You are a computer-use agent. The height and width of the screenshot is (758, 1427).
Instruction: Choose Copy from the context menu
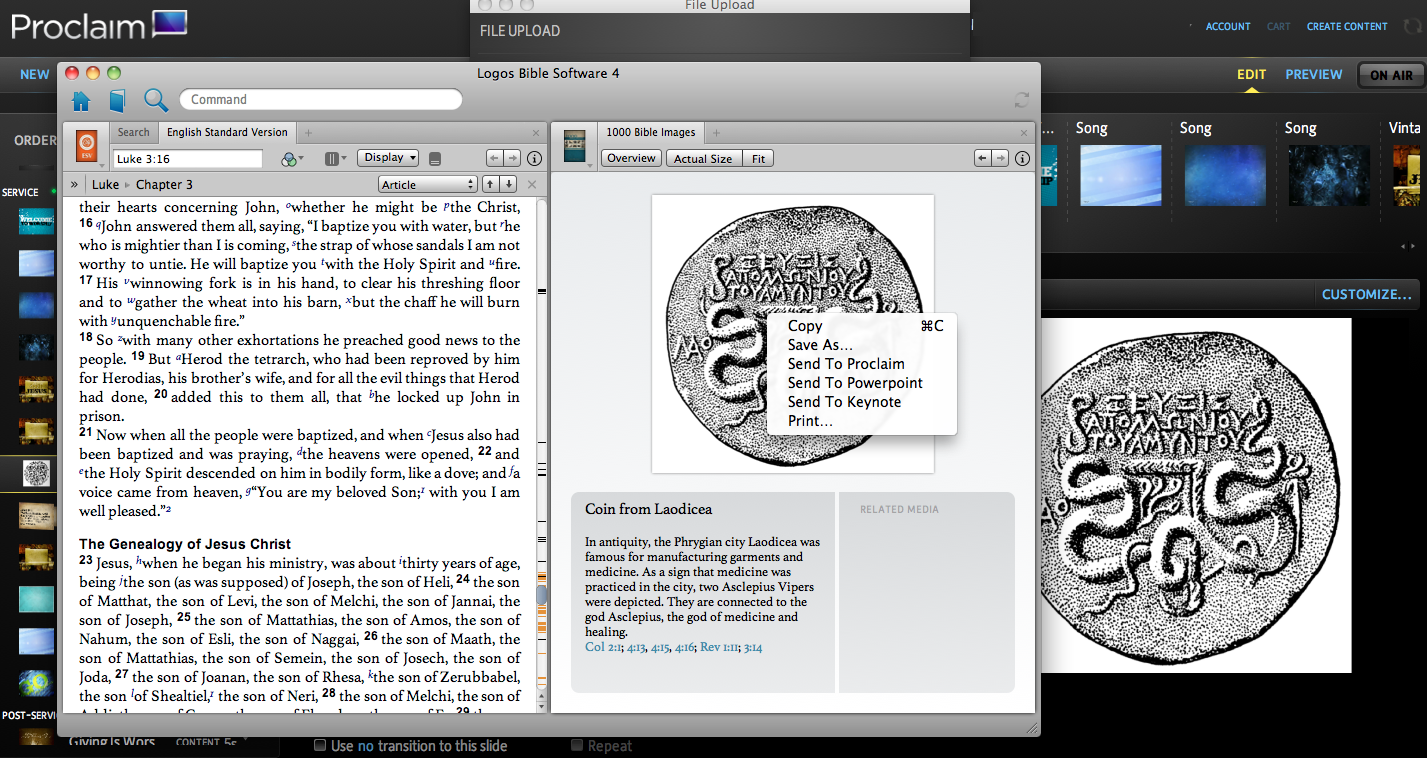click(x=861, y=326)
